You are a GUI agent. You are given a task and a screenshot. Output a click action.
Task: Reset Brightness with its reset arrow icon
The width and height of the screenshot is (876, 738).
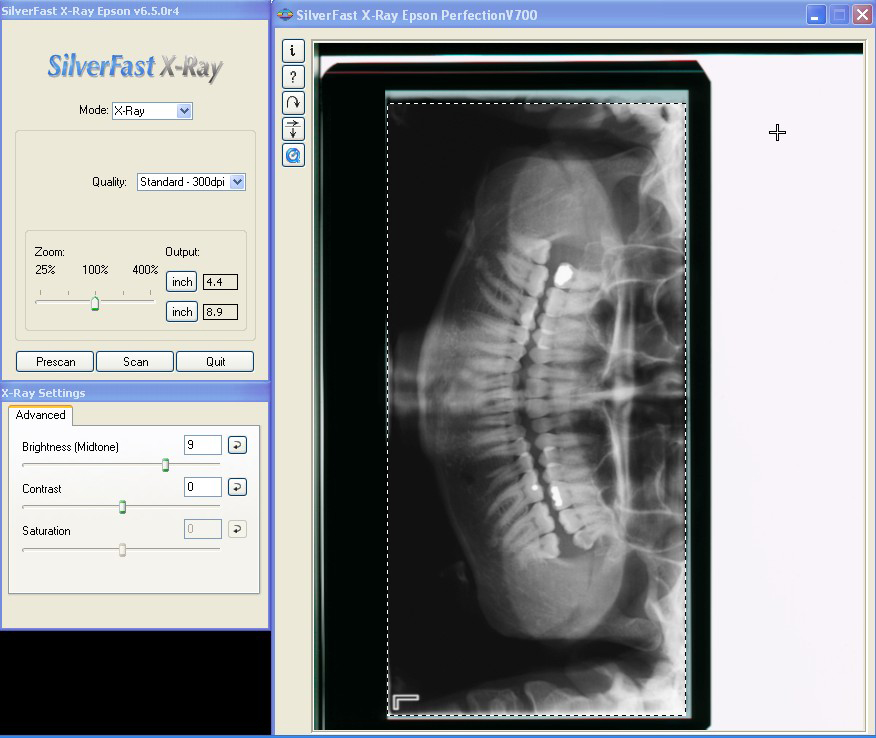click(x=237, y=445)
